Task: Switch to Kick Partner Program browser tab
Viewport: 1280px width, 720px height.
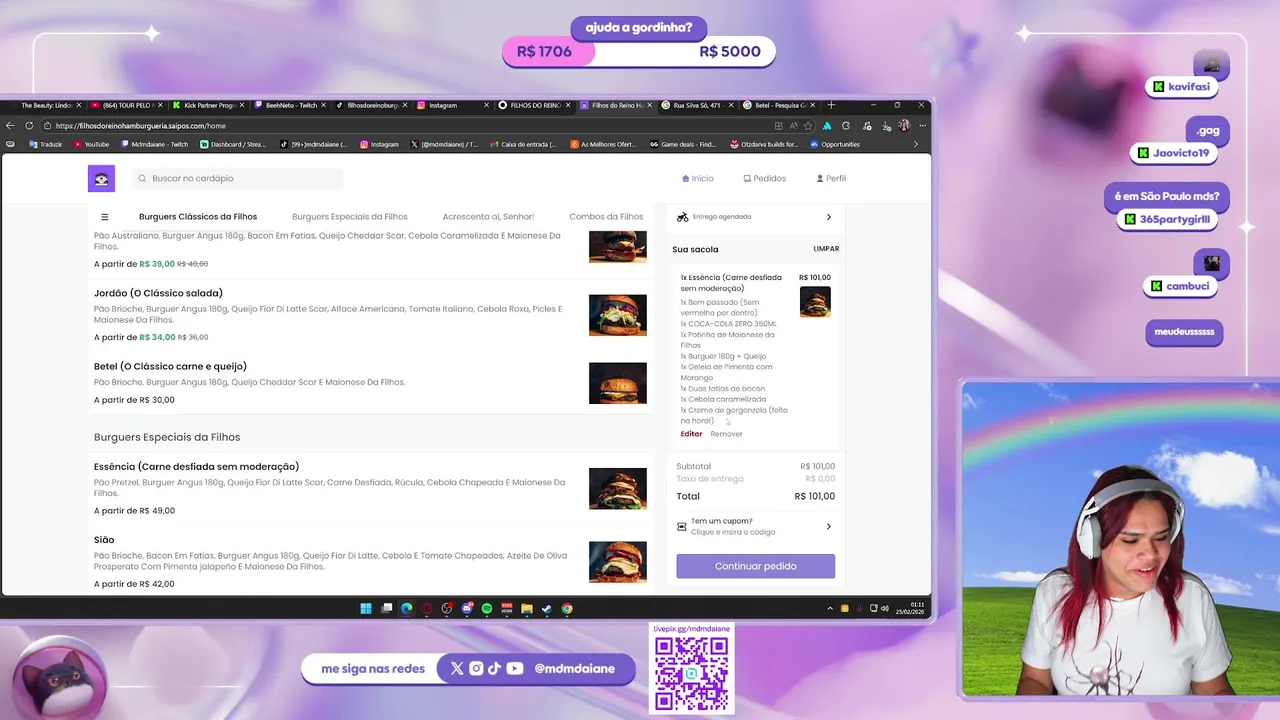Action: [x=208, y=105]
